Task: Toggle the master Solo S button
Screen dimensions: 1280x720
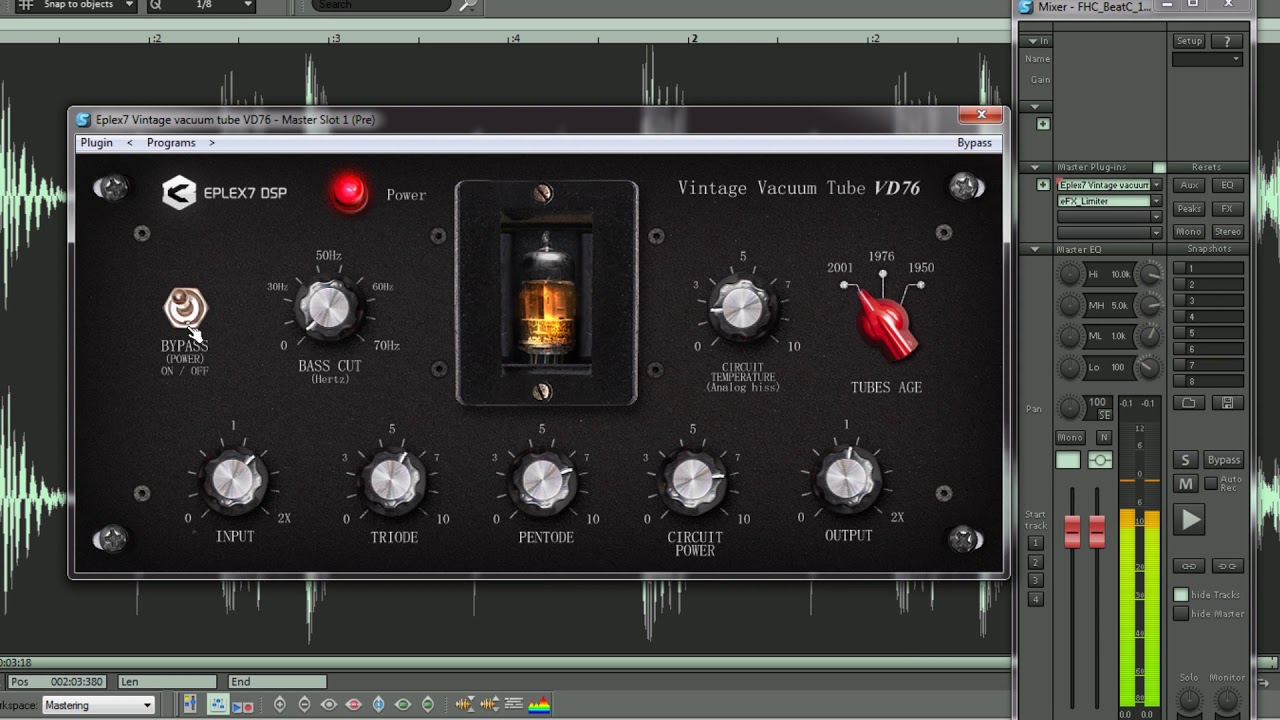Action: 1185,460
